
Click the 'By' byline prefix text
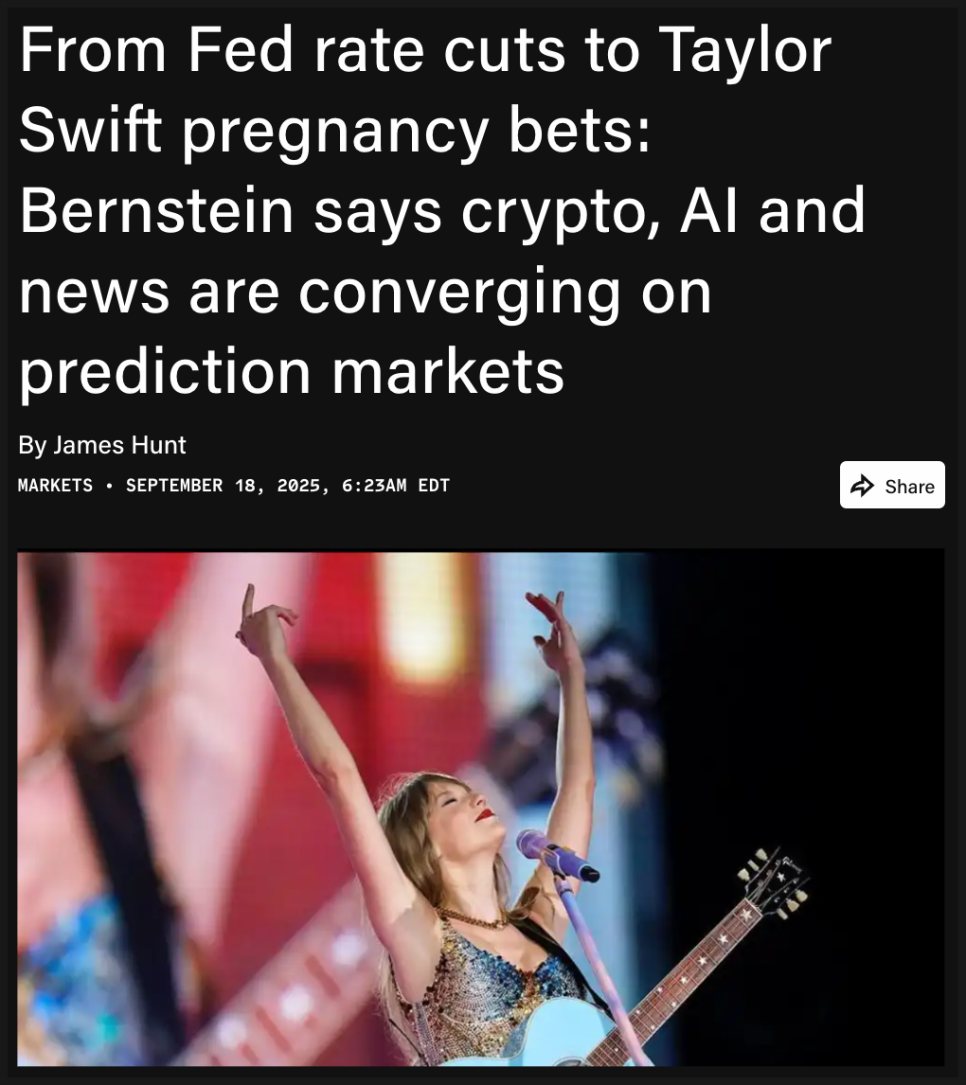[x=32, y=445]
